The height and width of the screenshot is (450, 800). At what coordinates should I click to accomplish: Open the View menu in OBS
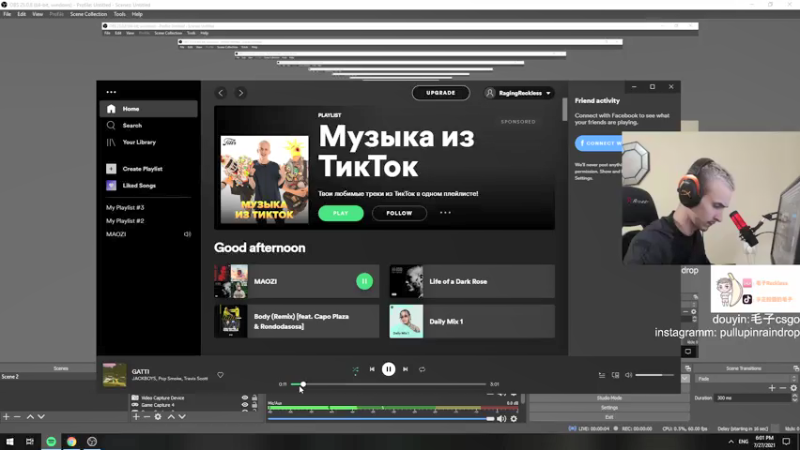38,14
